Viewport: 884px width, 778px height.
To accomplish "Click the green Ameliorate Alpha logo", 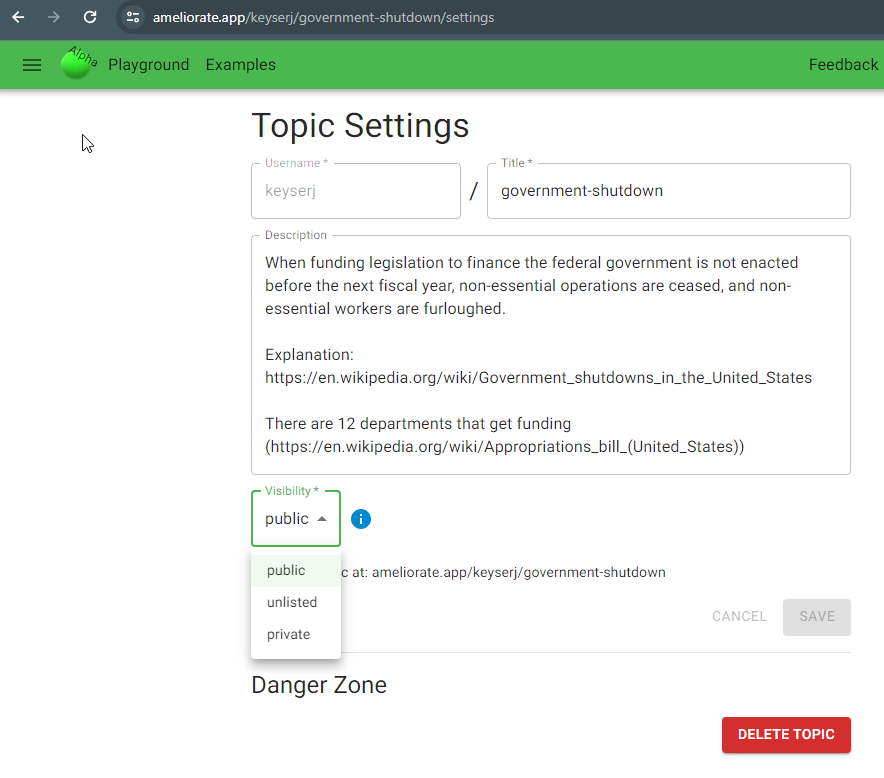I will tap(78, 63).
